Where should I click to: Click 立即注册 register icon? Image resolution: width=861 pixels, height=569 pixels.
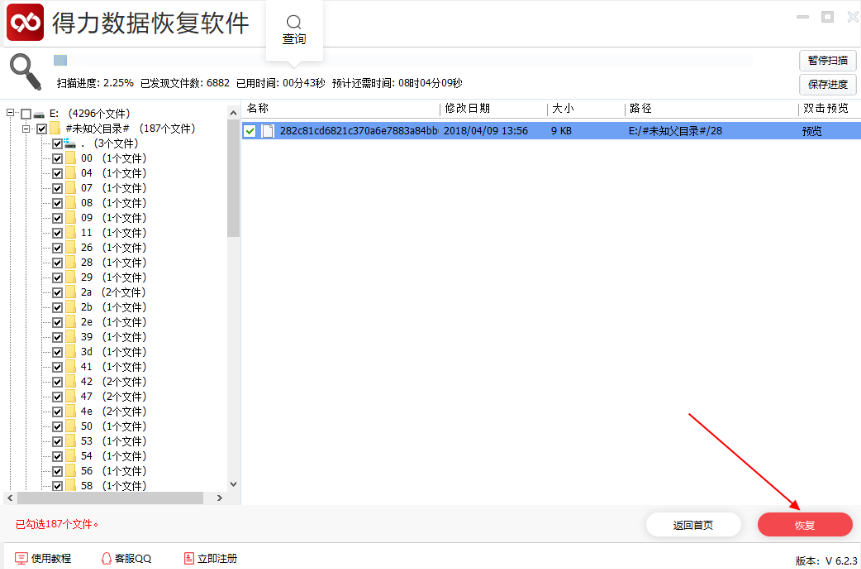(188, 558)
